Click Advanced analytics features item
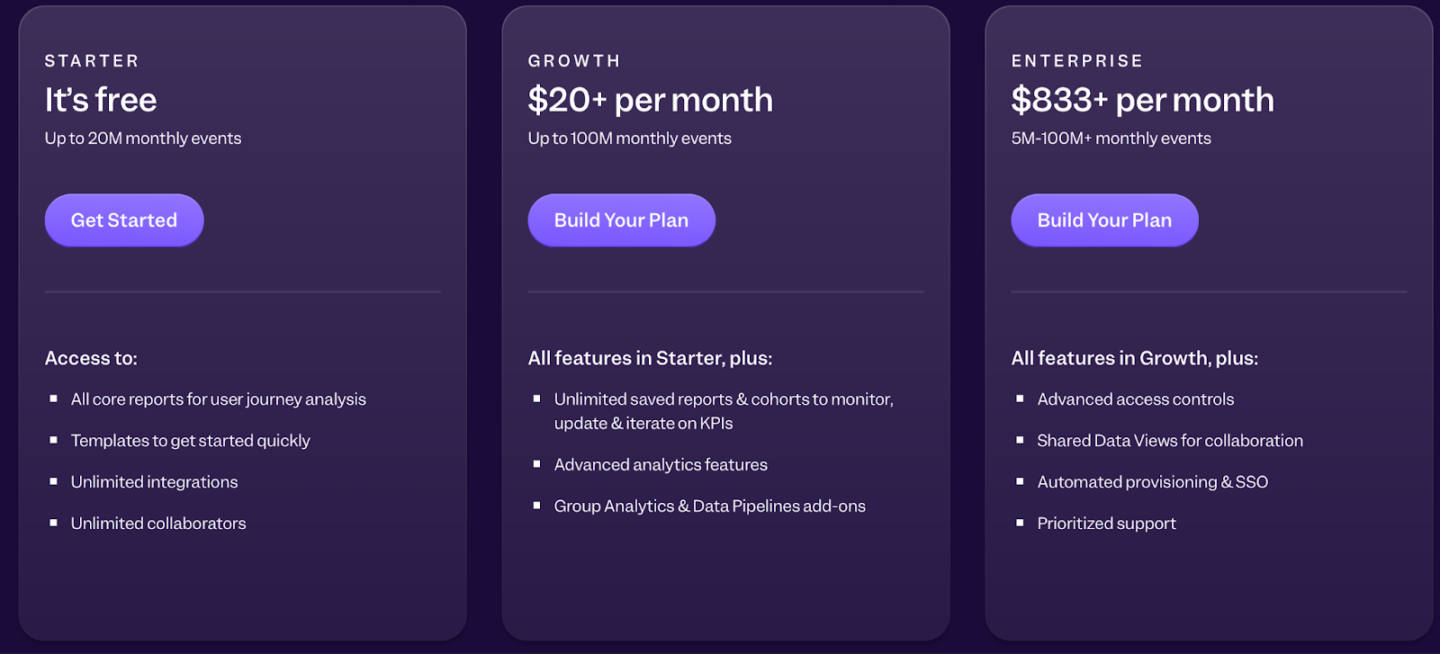Image resolution: width=1440 pixels, height=654 pixels. coord(661,464)
